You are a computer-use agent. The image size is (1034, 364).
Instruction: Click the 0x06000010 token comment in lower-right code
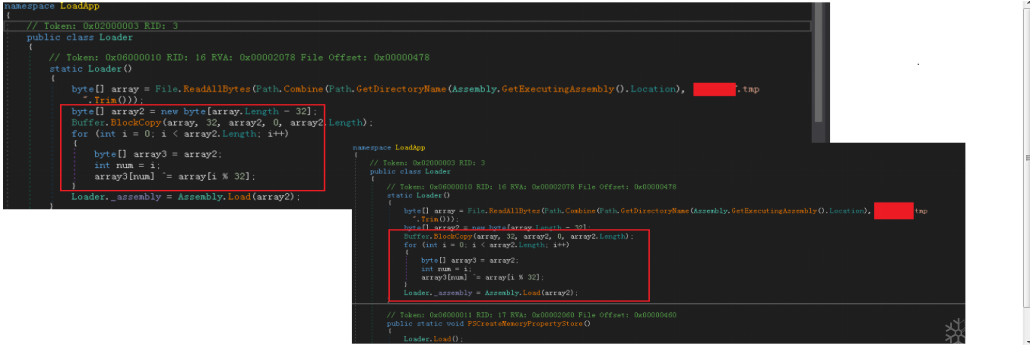532,187
